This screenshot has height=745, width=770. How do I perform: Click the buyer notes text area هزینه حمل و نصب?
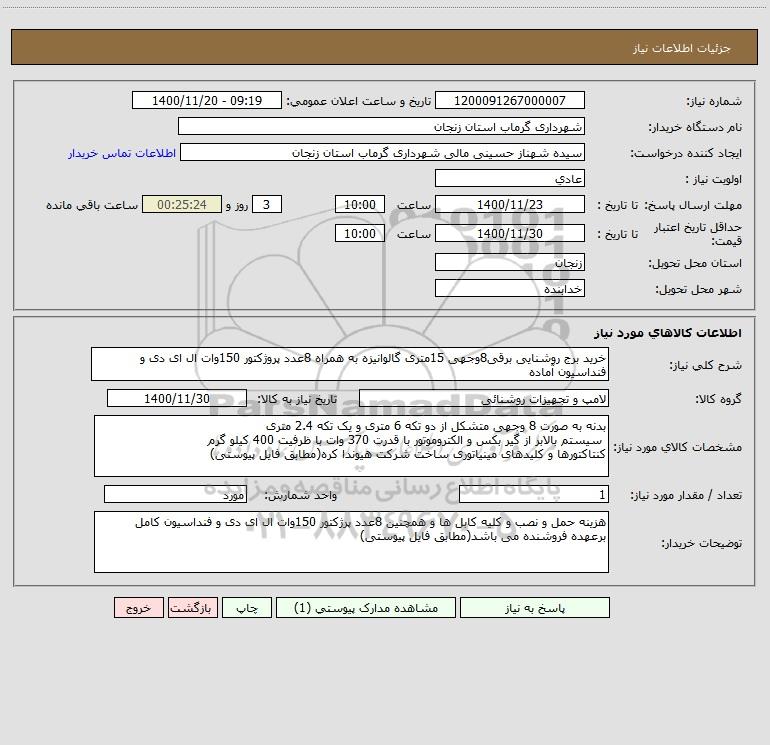pyautogui.click(x=351, y=542)
